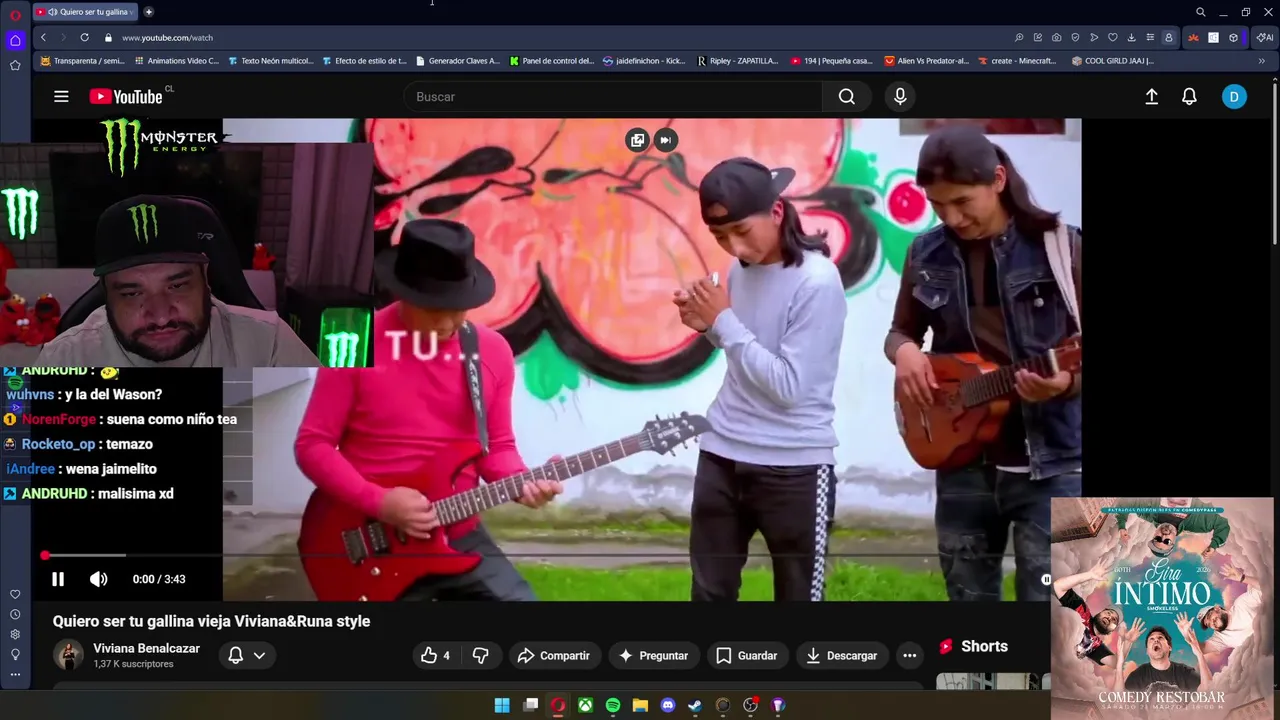
Task: Open the YouTube upload/create icon
Action: coord(1151,96)
